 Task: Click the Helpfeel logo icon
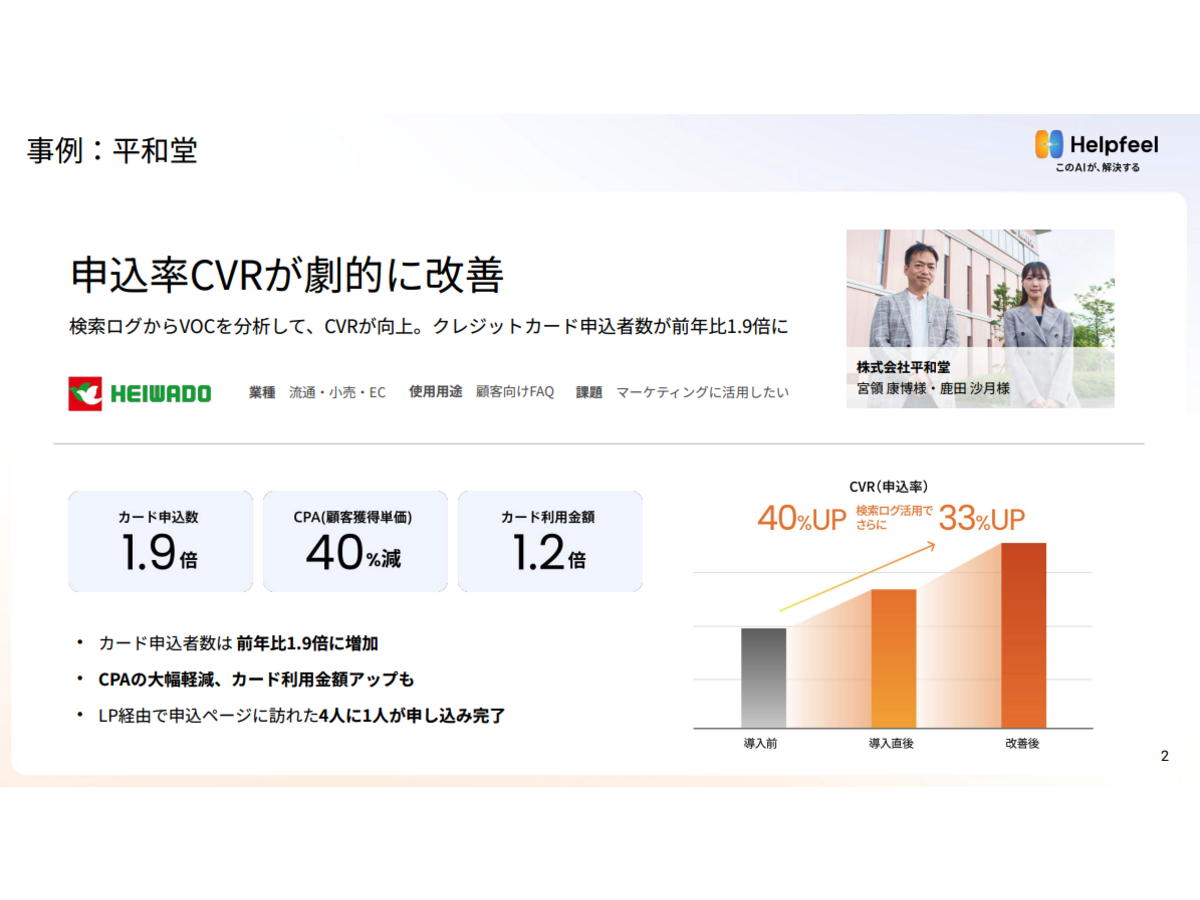point(1048,144)
